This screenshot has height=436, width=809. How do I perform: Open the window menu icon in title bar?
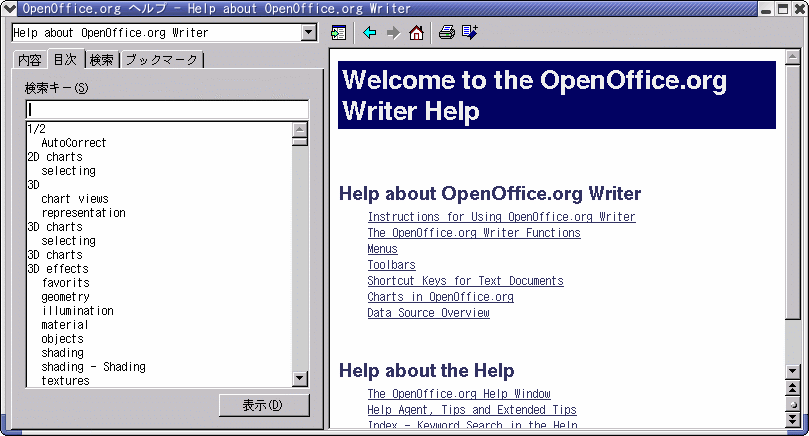click(10, 8)
